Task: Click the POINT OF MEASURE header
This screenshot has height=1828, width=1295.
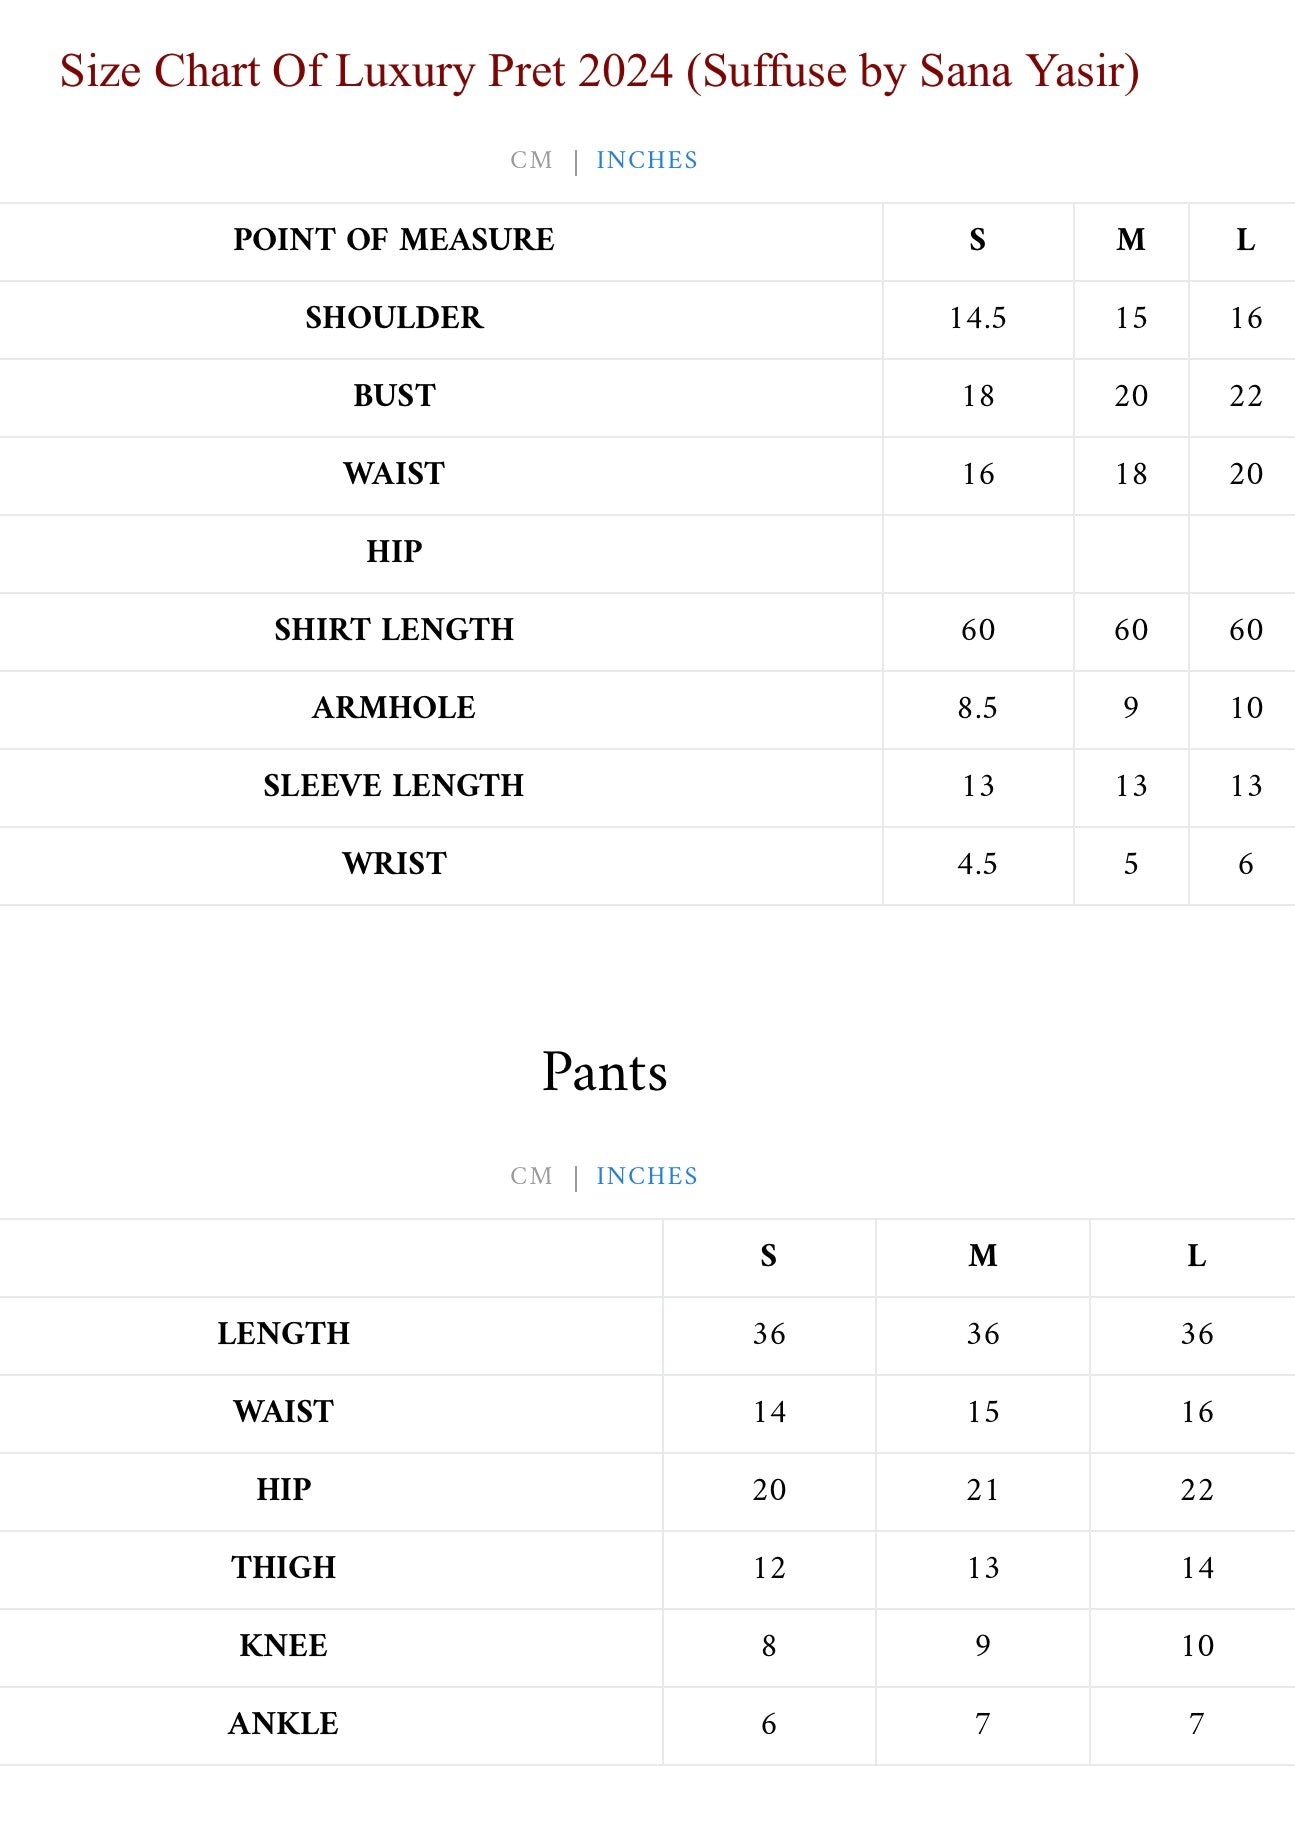Action: pyautogui.click(x=394, y=240)
